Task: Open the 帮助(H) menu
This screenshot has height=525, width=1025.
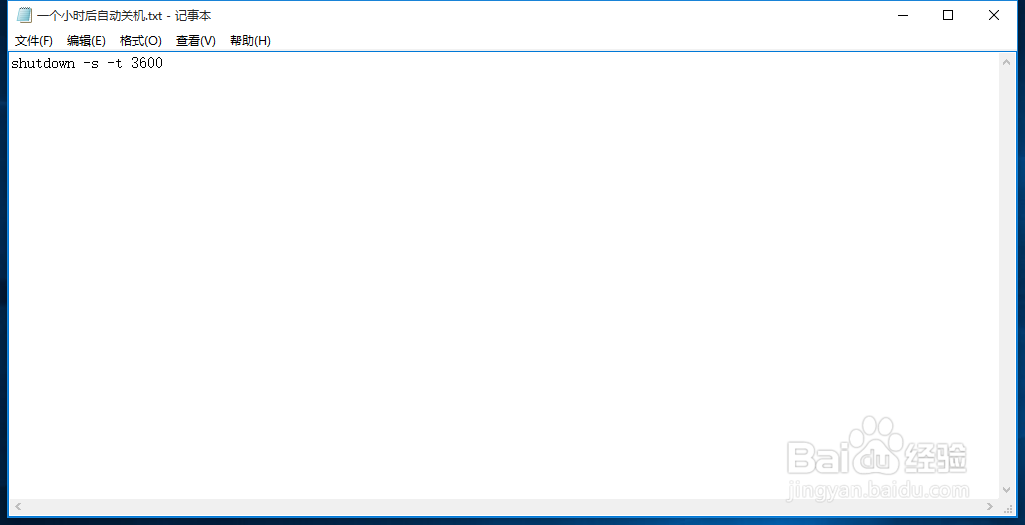Action: 250,41
